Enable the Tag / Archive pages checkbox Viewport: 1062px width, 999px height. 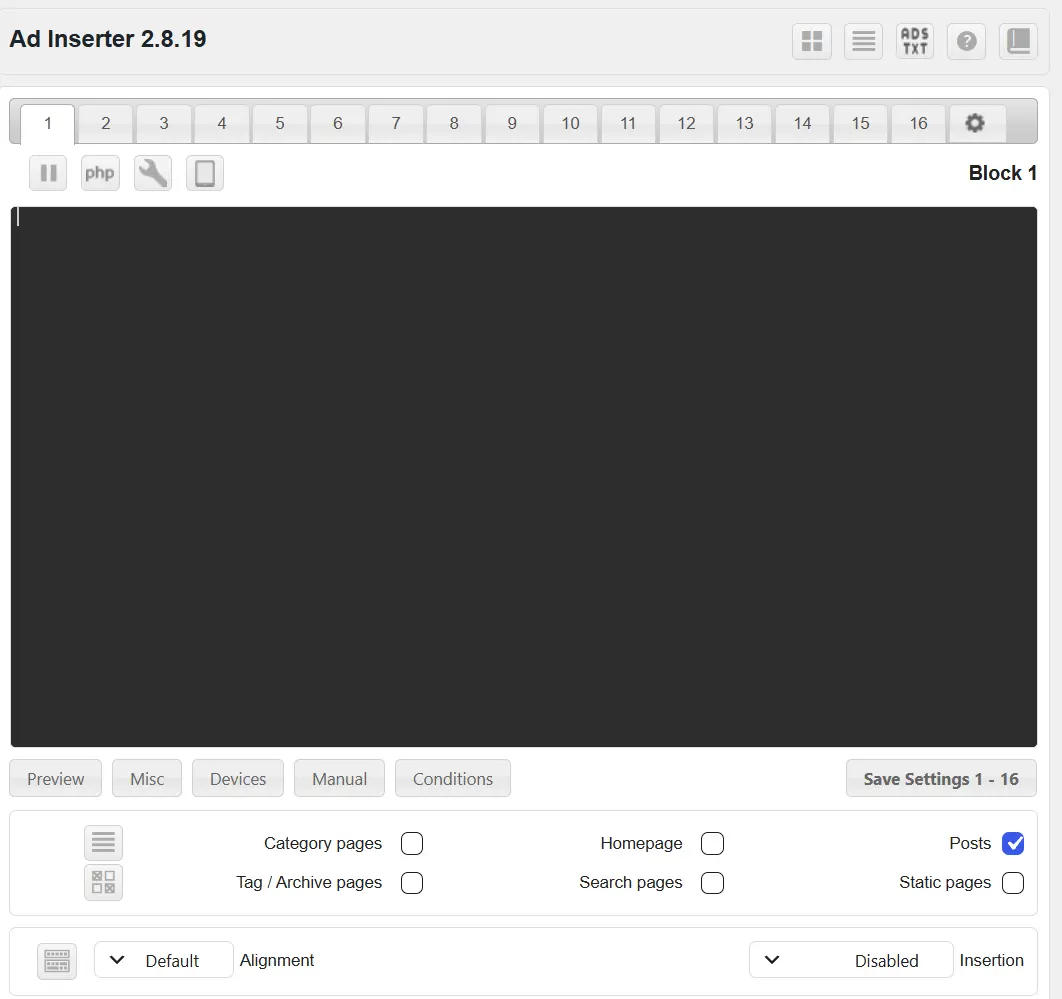click(412, 883)
